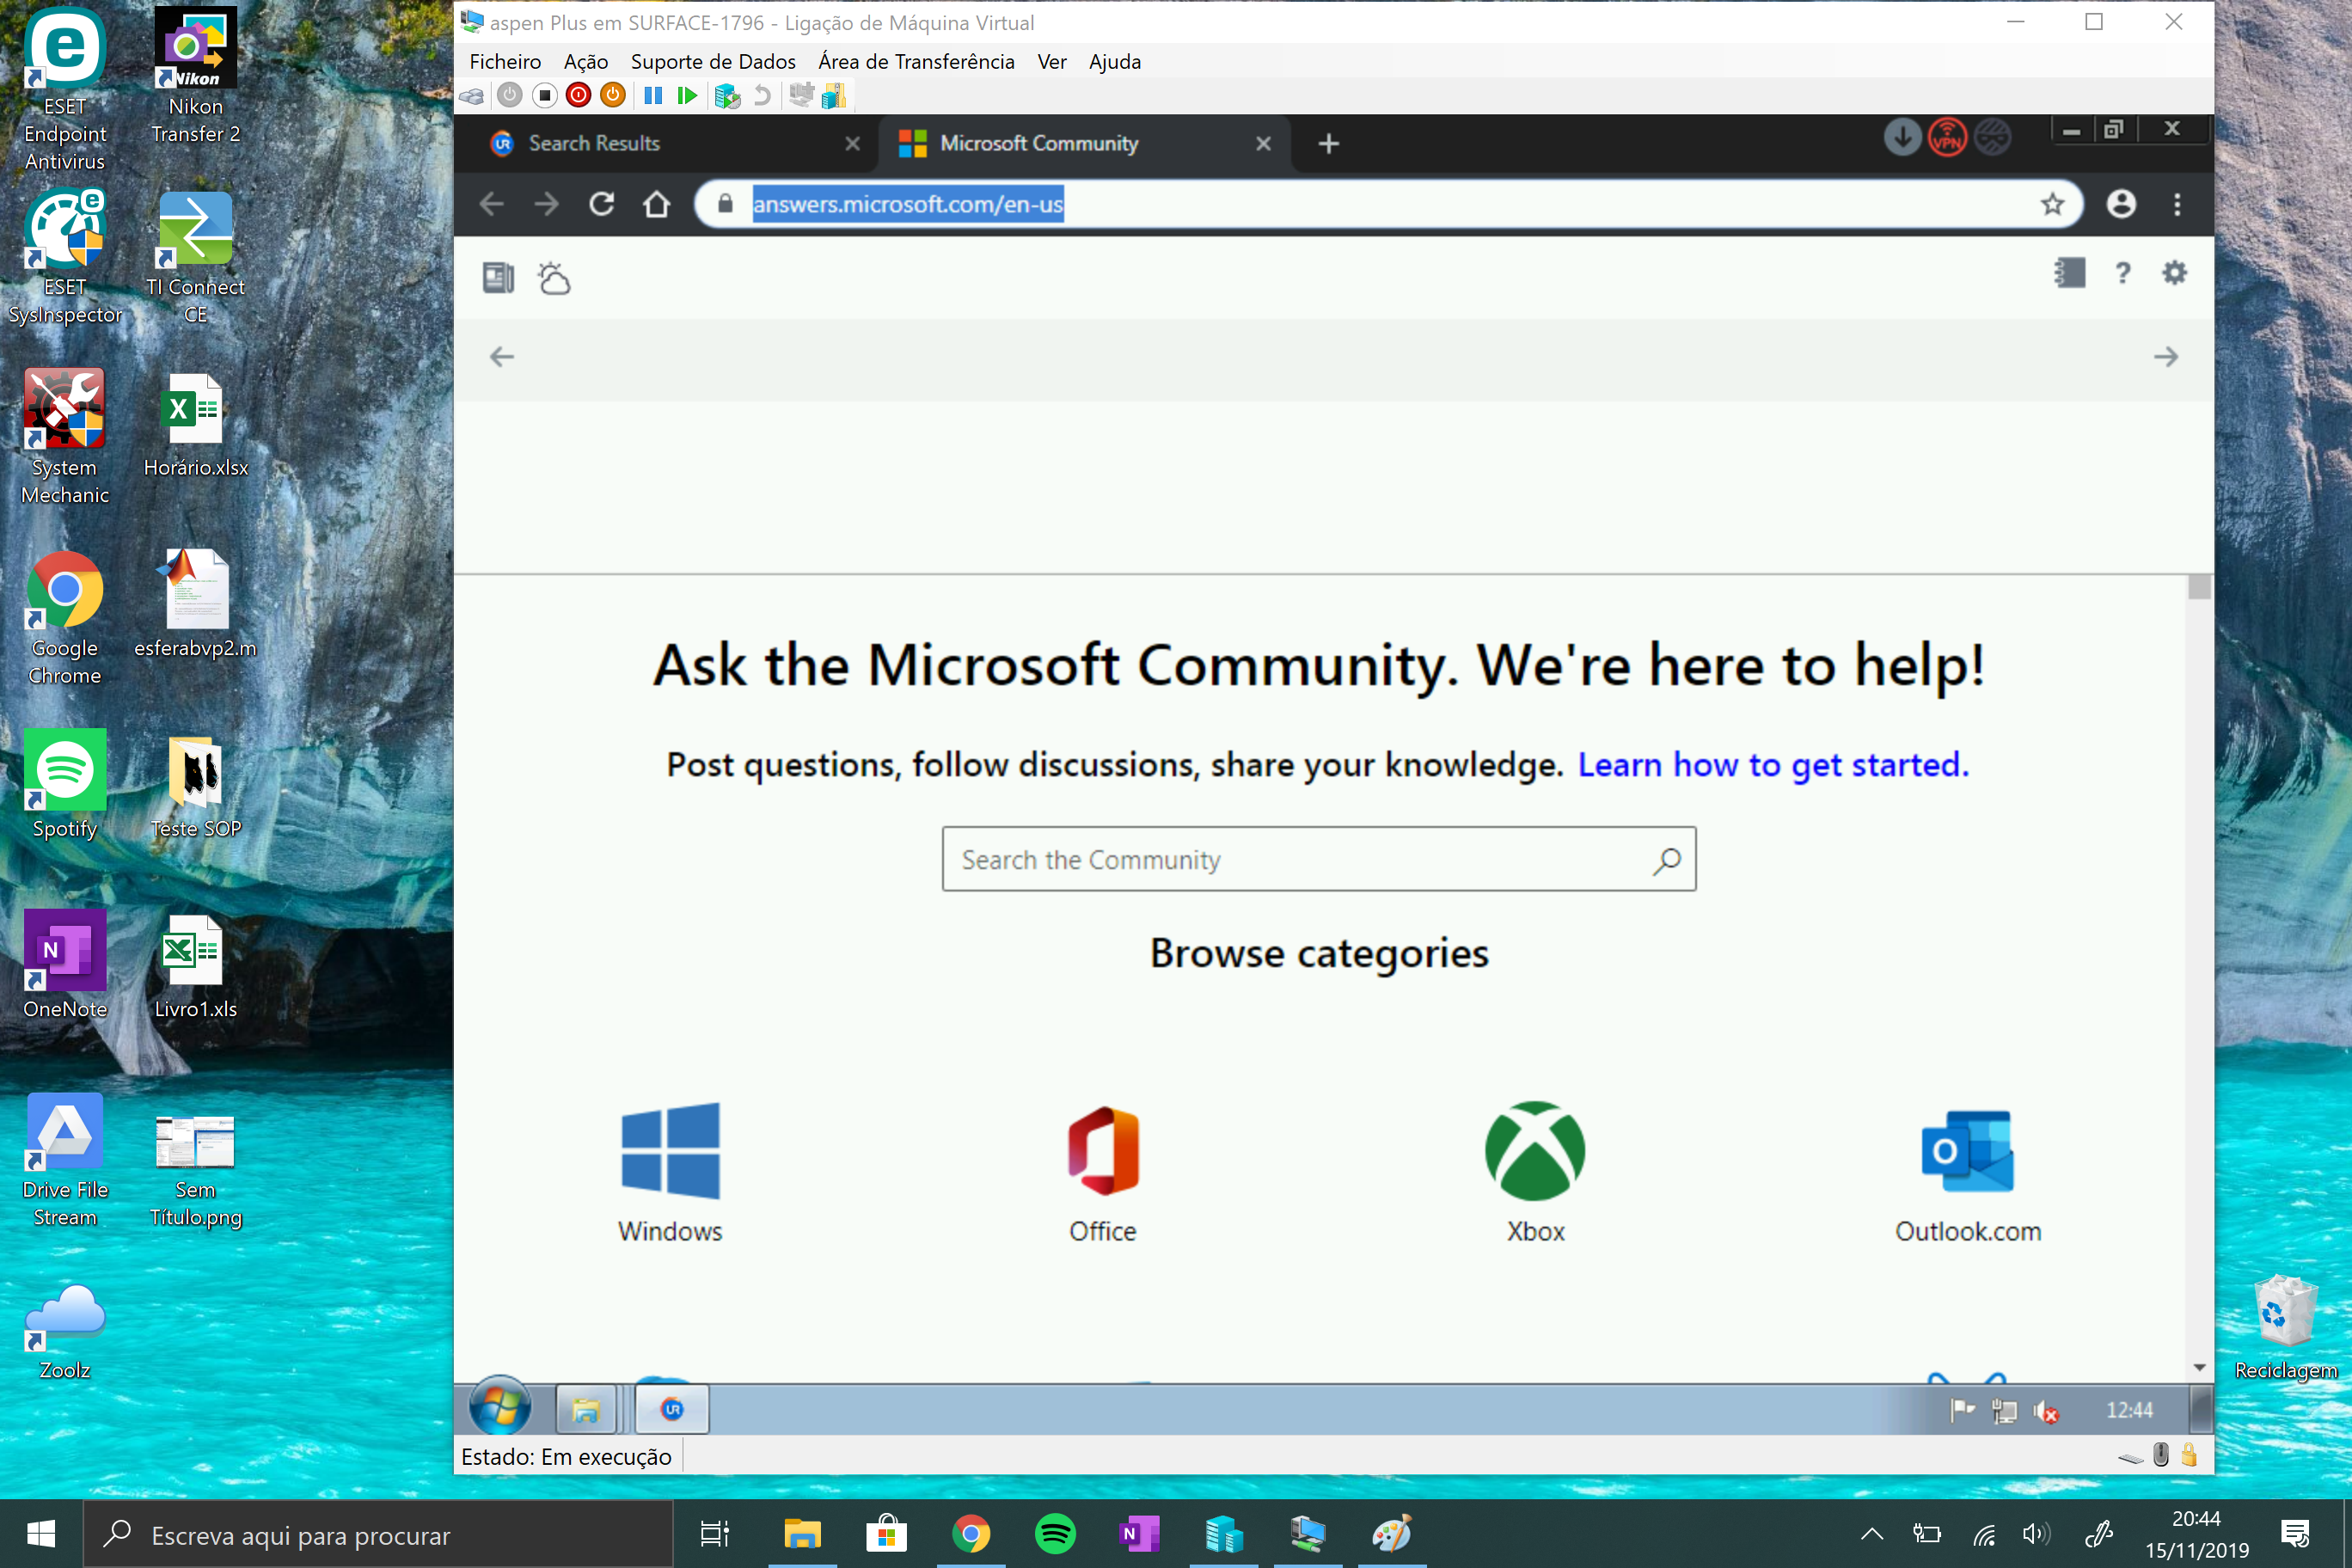The height and width of the screenshot is (1568, 2352).
Task: Open the weather widget icon
Action: (554, 278)
